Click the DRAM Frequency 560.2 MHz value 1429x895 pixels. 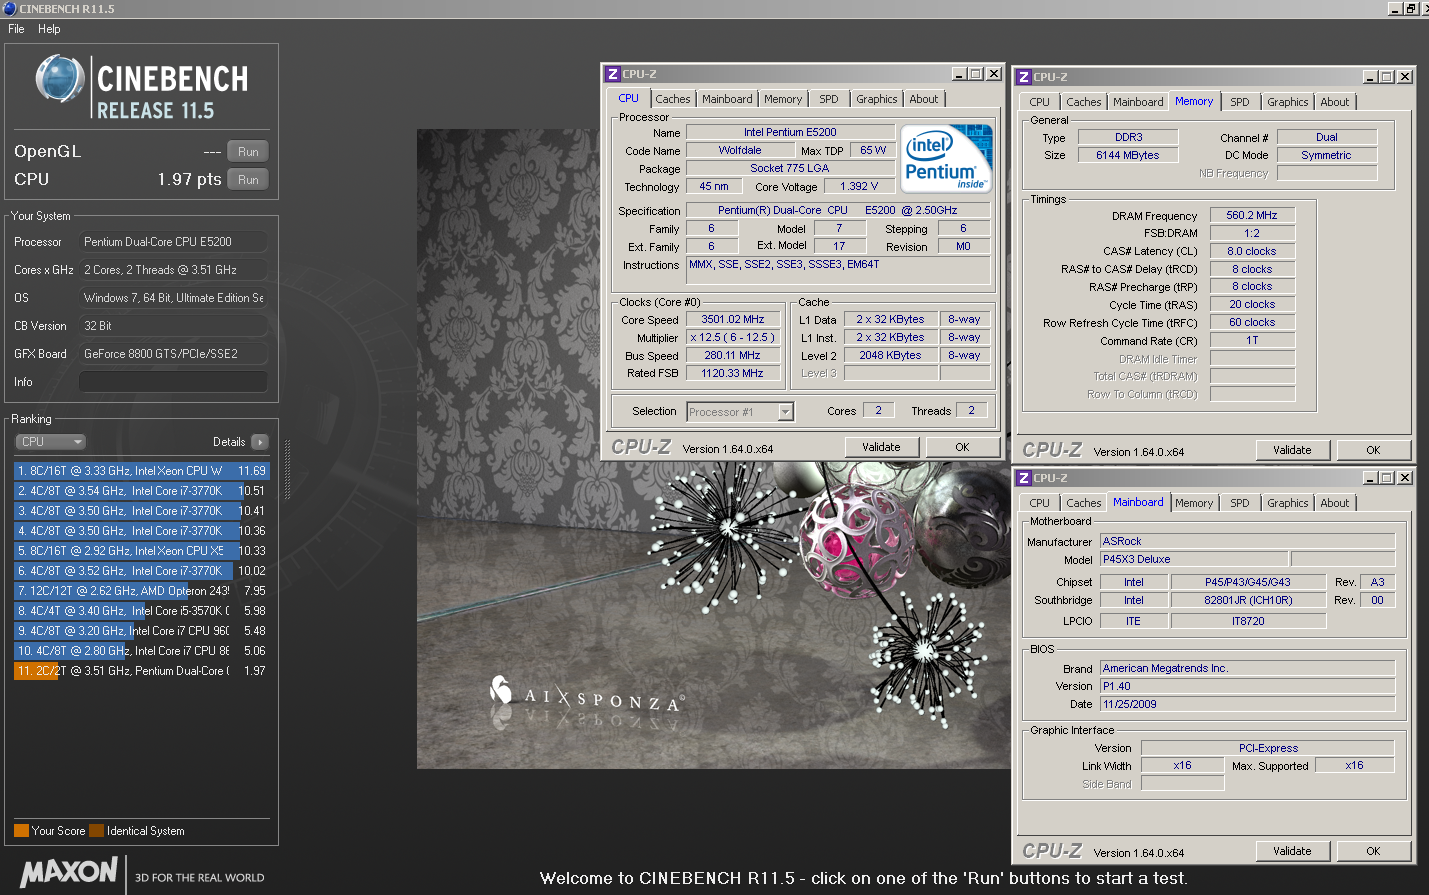click(1252, 215)
